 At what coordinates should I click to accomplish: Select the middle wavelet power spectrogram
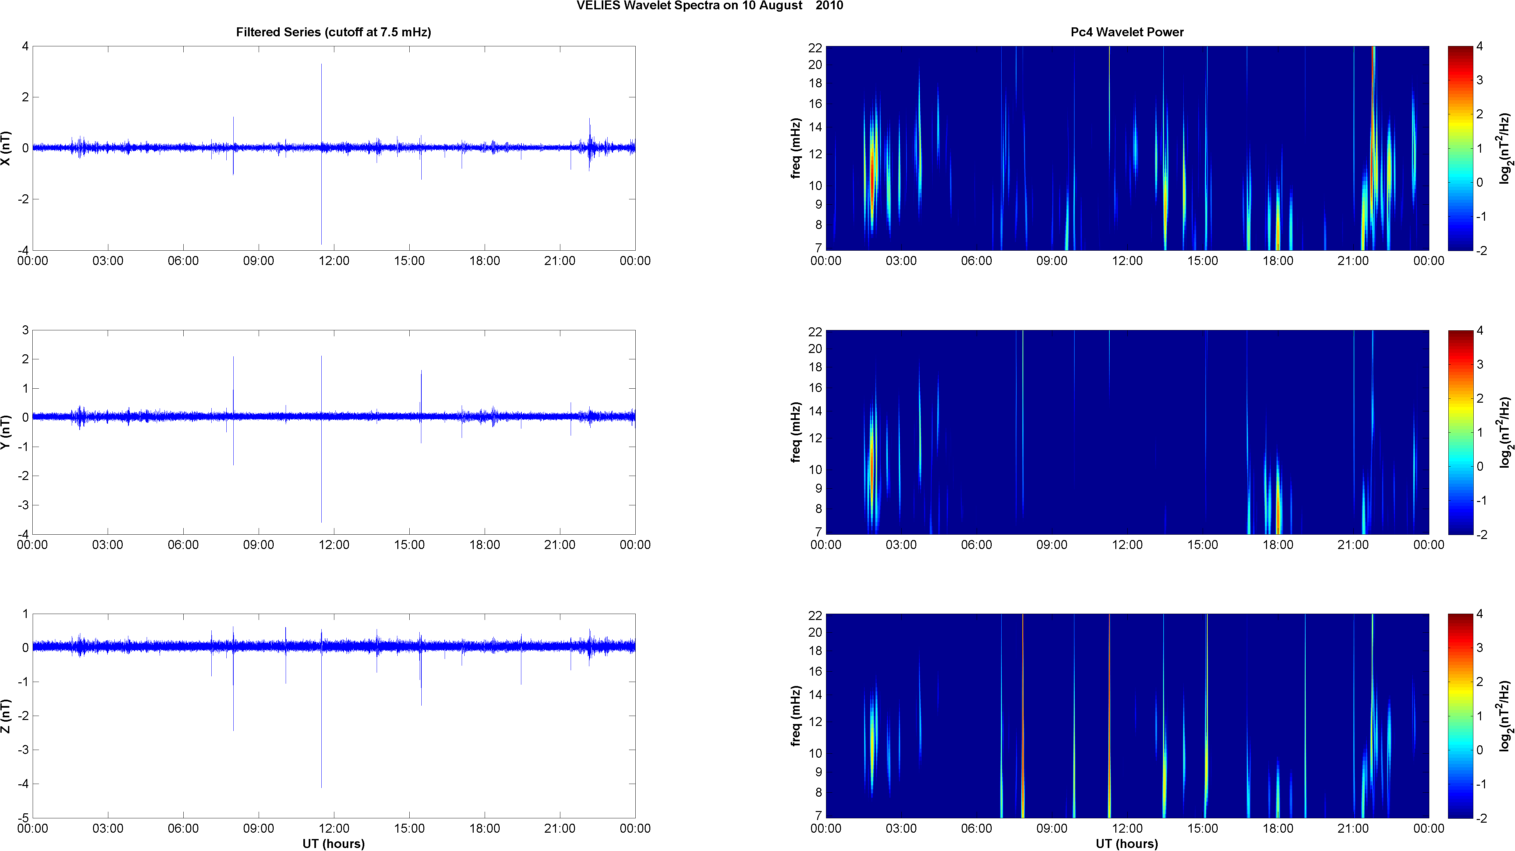pyautogui.click(x=1126, y=432)
